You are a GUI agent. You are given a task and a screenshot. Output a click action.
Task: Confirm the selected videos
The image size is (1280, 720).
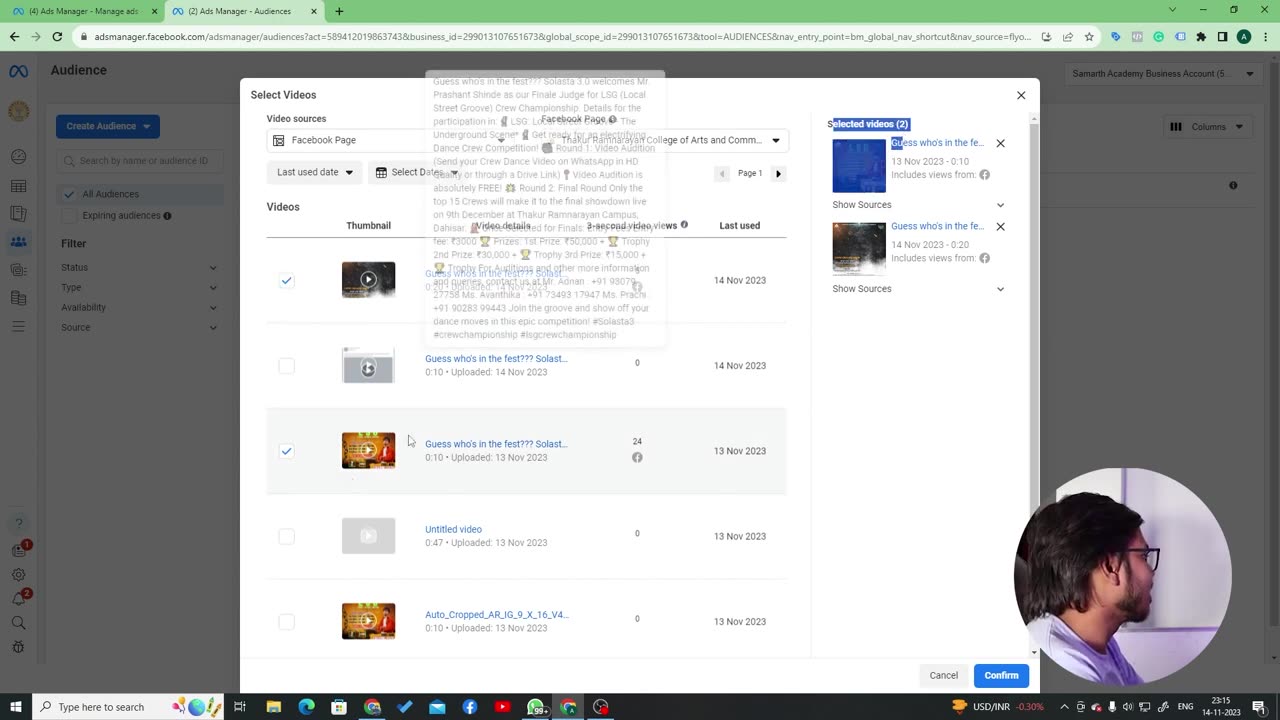(x=1001, y=675)
